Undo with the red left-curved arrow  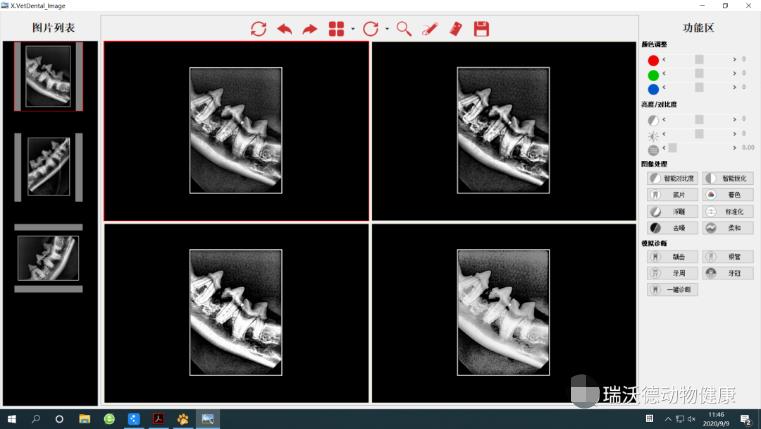pyautogui.click(x=284, y=29)
